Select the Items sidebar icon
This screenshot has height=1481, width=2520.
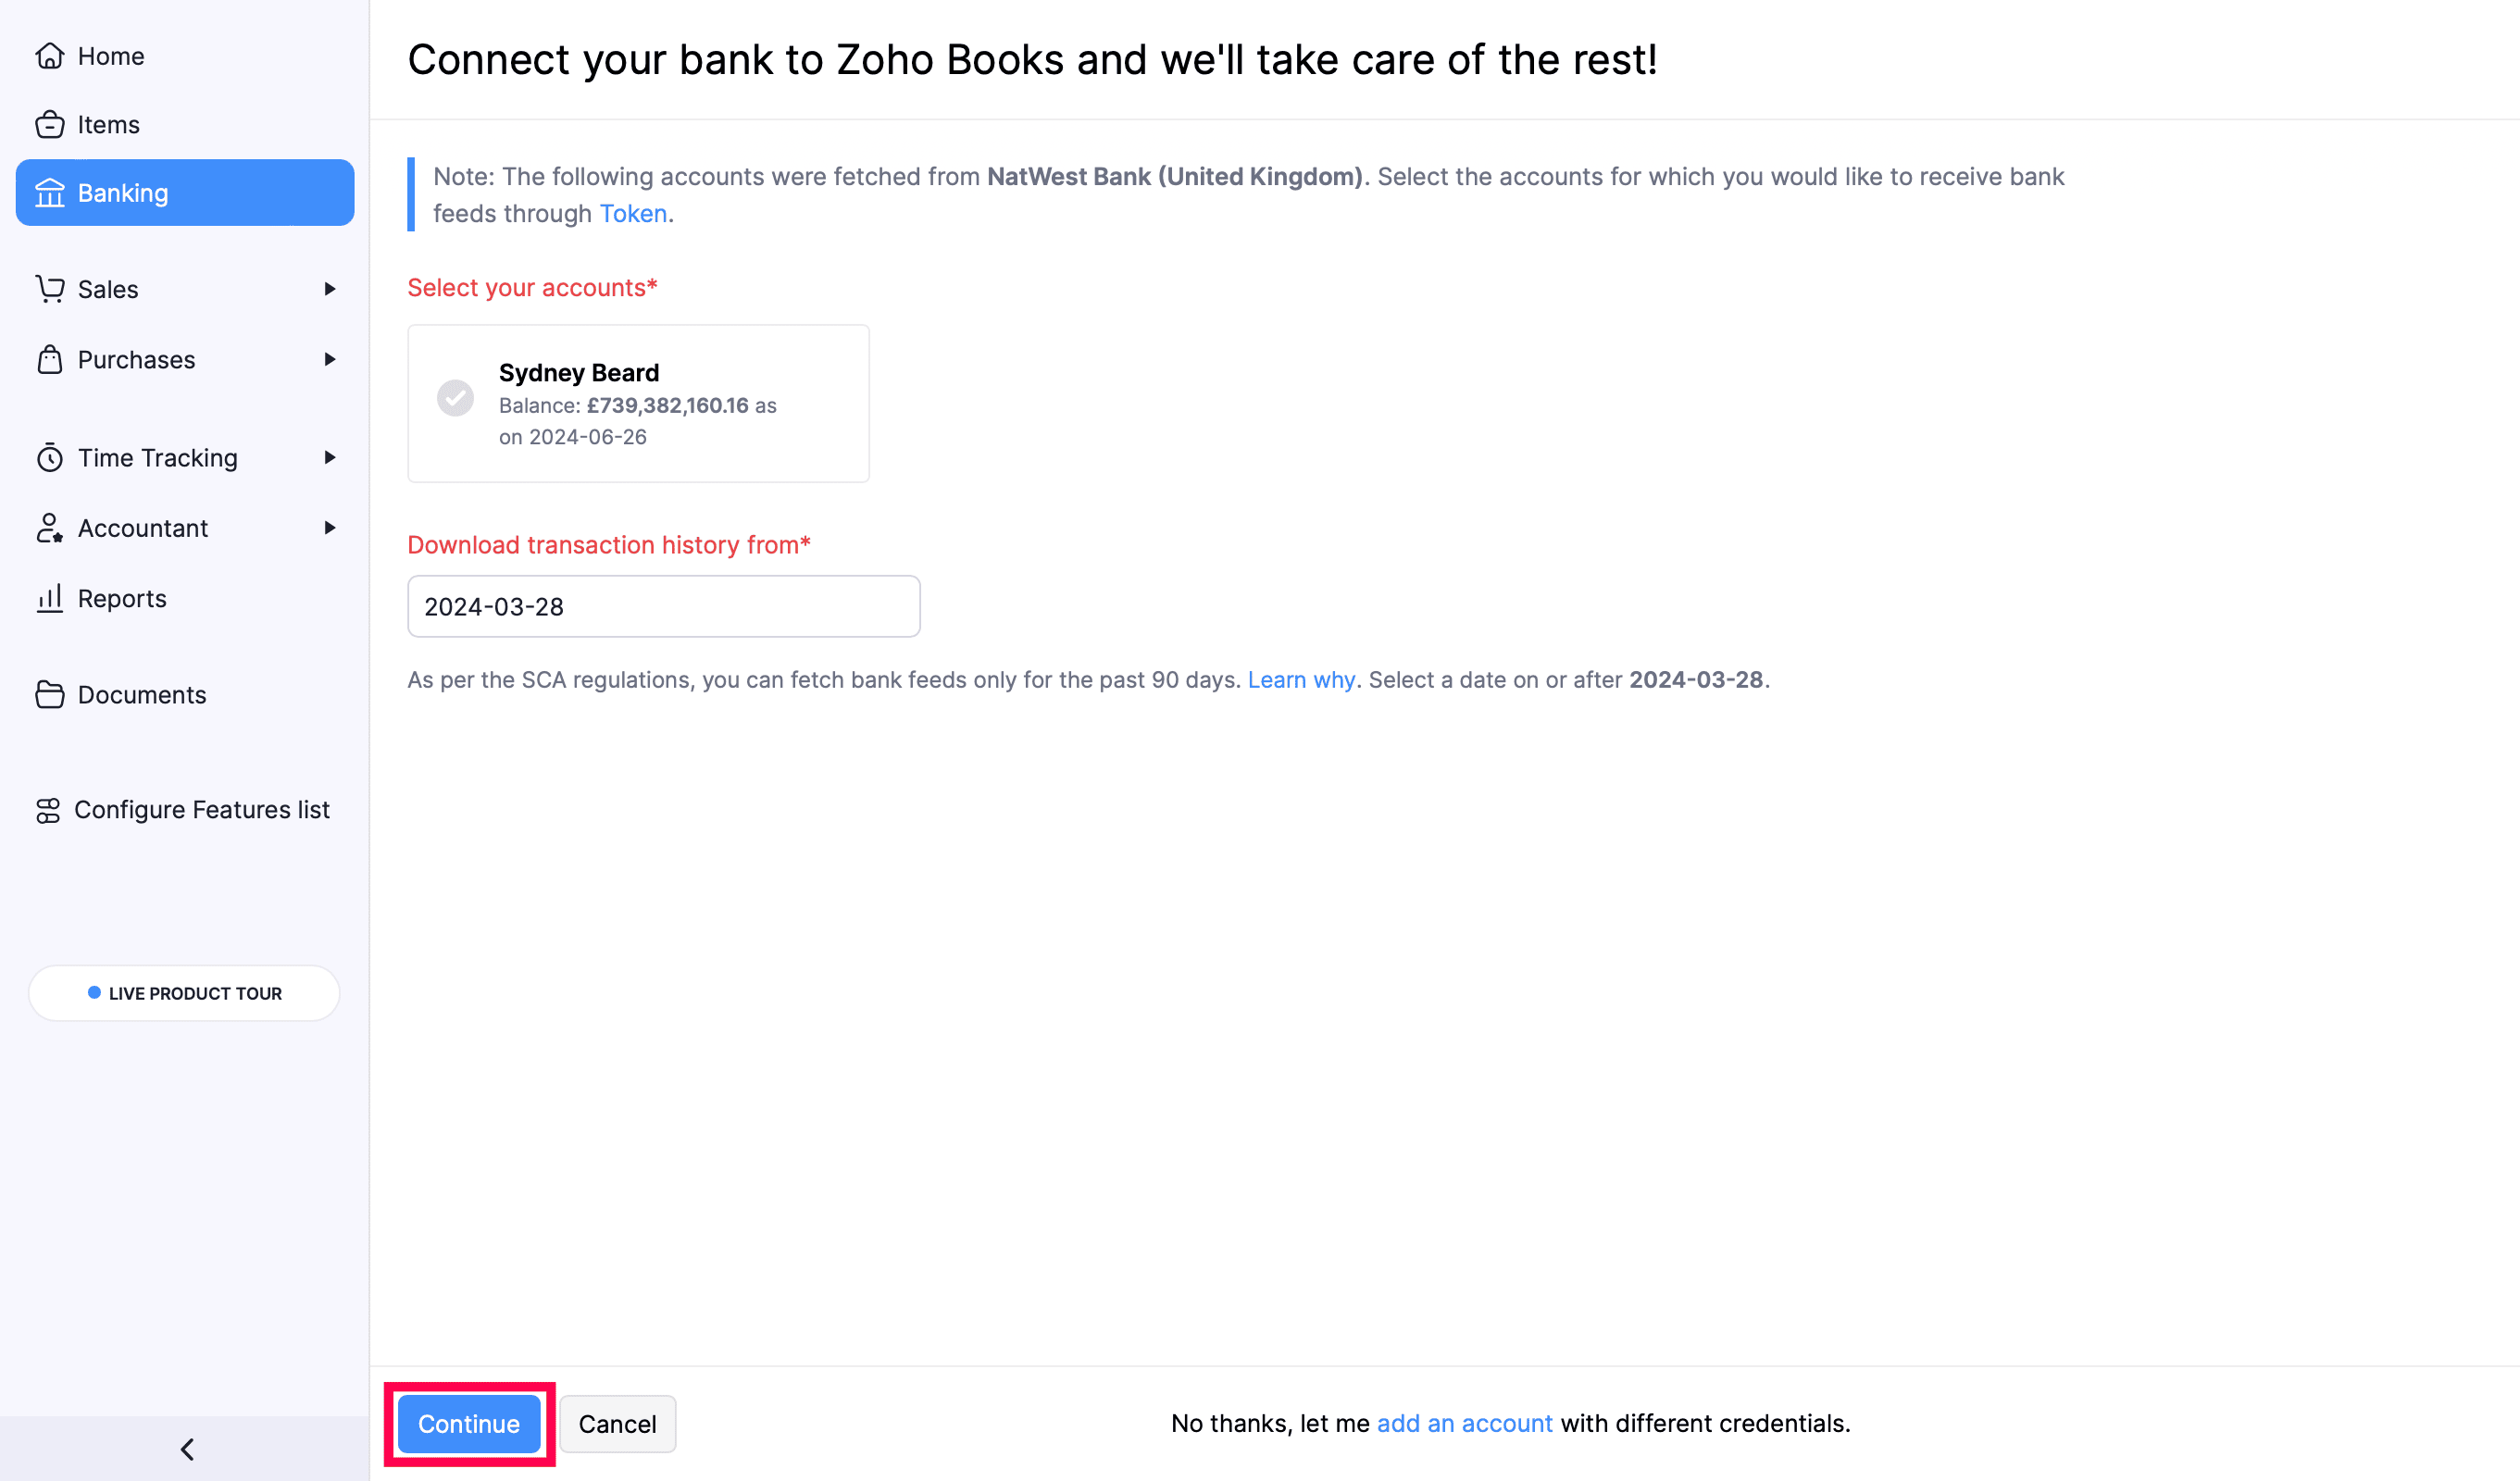tap(50, 124)
